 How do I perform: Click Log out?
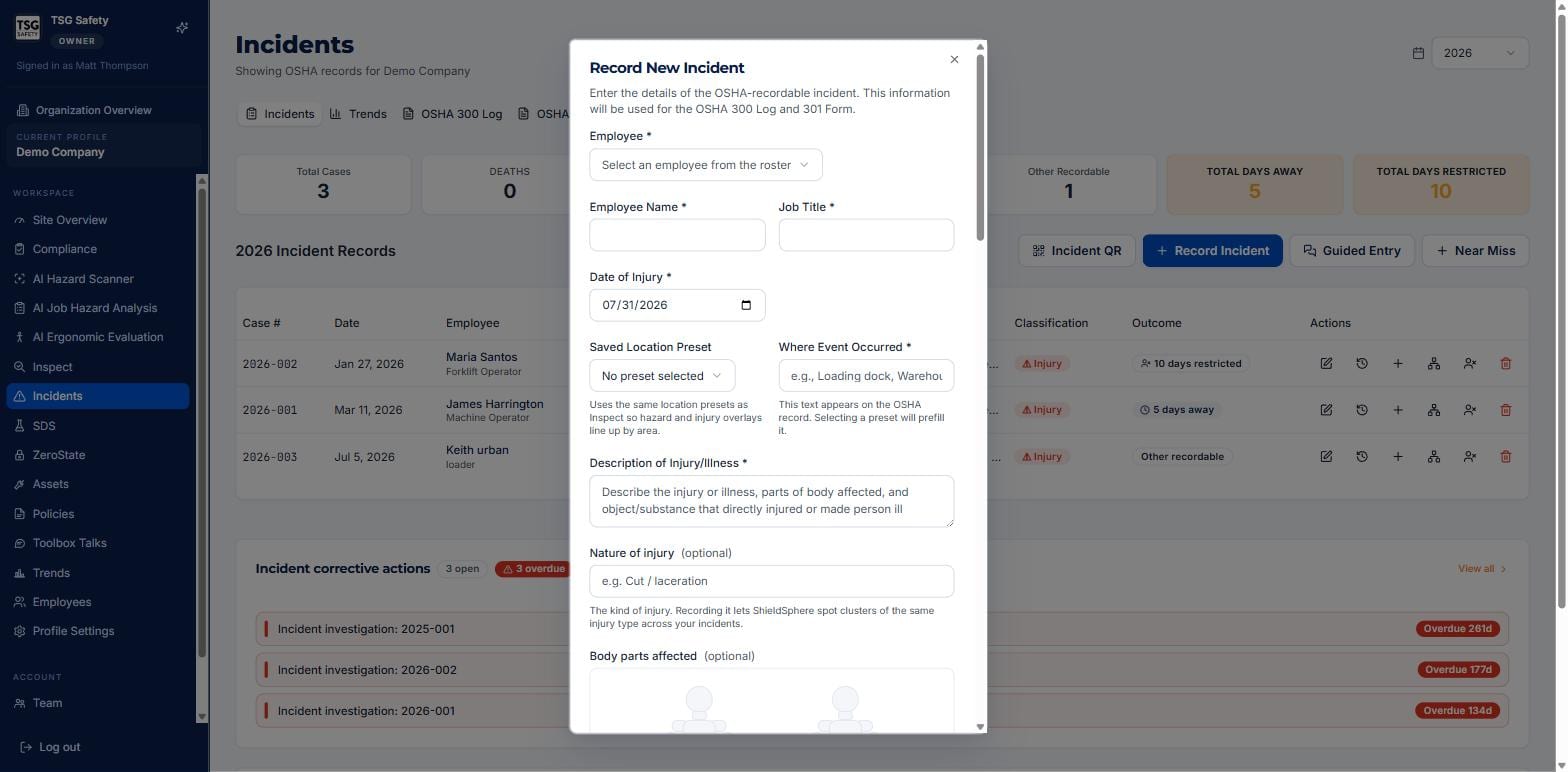pos(50,747)
